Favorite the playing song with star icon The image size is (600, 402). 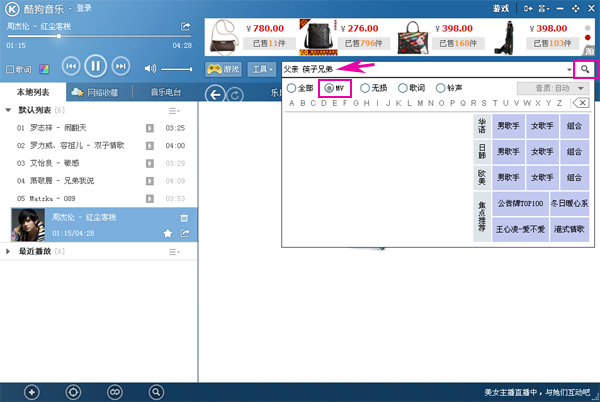[x=168, y=233]
